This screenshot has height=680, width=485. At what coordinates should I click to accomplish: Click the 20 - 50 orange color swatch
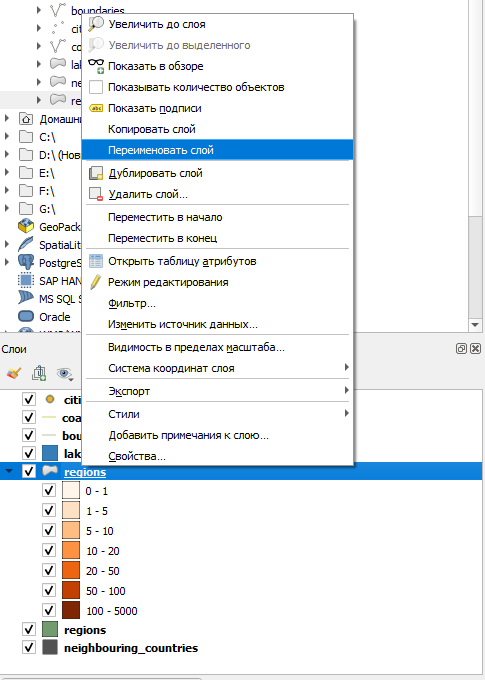(71, 571)
